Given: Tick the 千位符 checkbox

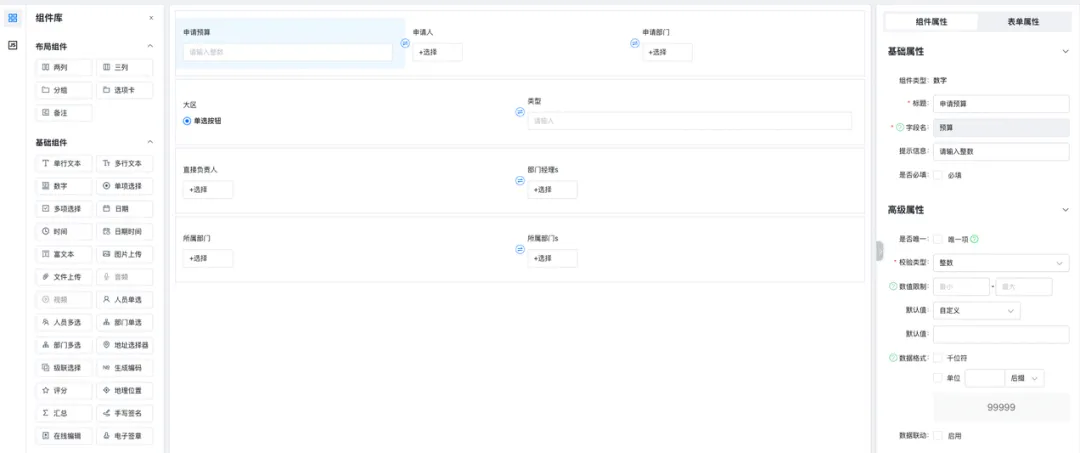Looking at the screenshot, I should pos(937,357).
